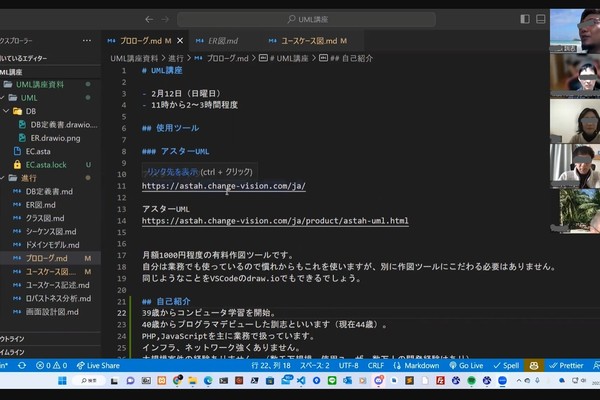Go back with the left arrow navigation icon
This screenshot has height=400, width=600.
[x=149, y=19]
